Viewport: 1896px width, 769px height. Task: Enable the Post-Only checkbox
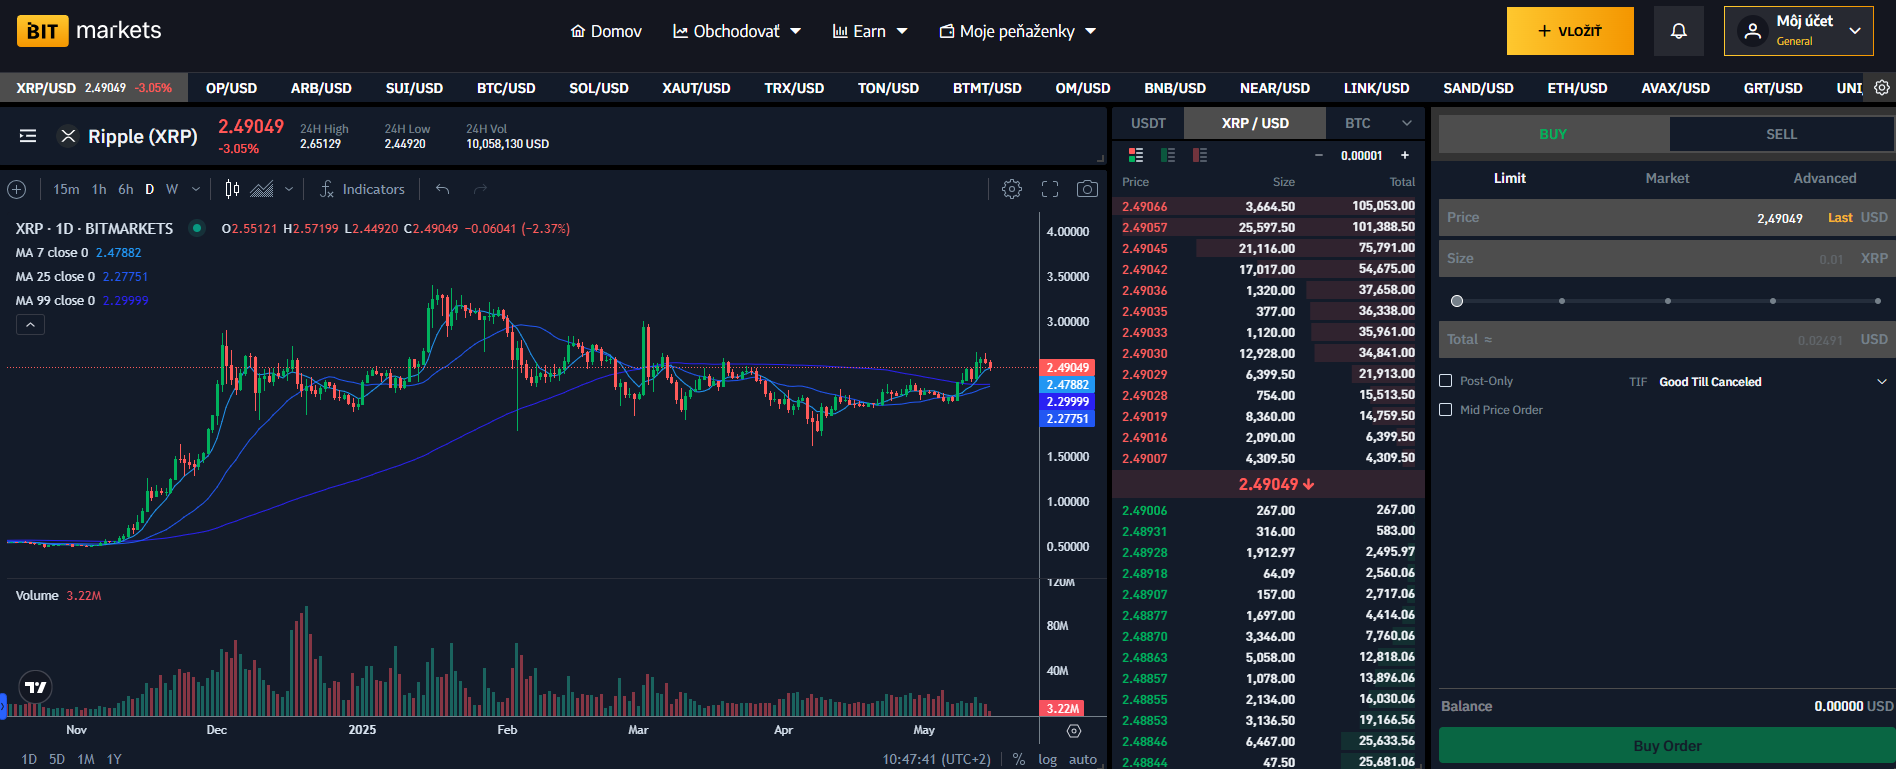tap(1445, 381)
